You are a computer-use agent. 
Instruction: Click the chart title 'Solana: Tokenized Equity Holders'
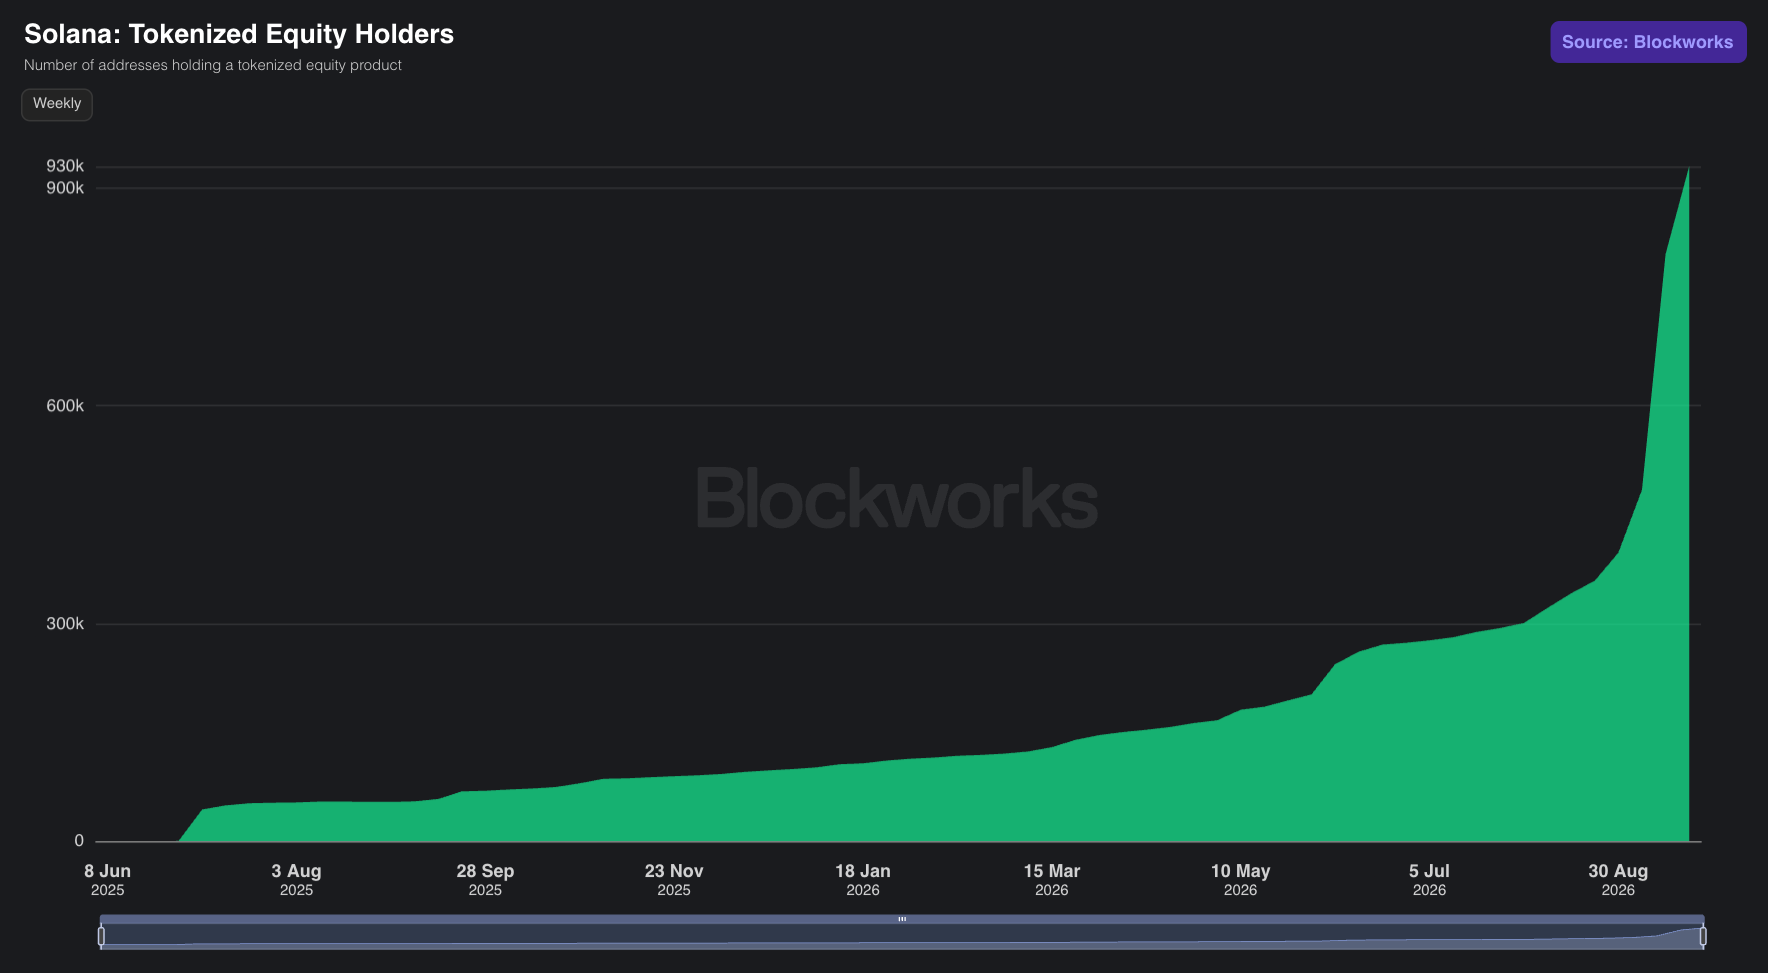click(x=239, y=34)
